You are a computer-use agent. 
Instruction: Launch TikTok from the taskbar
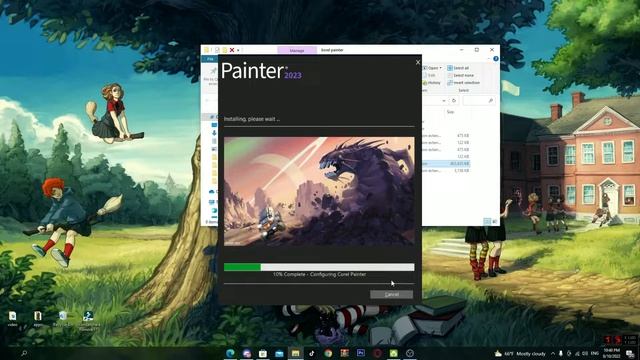point(312,353)
